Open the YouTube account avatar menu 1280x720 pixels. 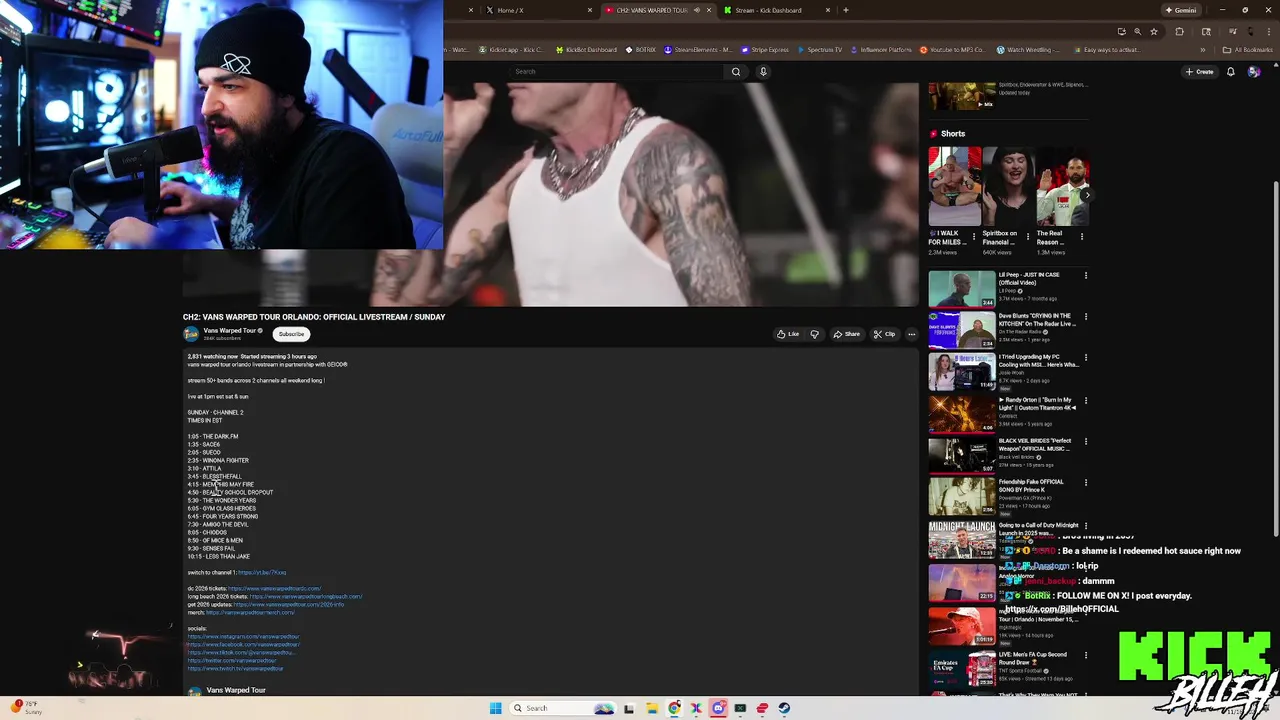1254,72
